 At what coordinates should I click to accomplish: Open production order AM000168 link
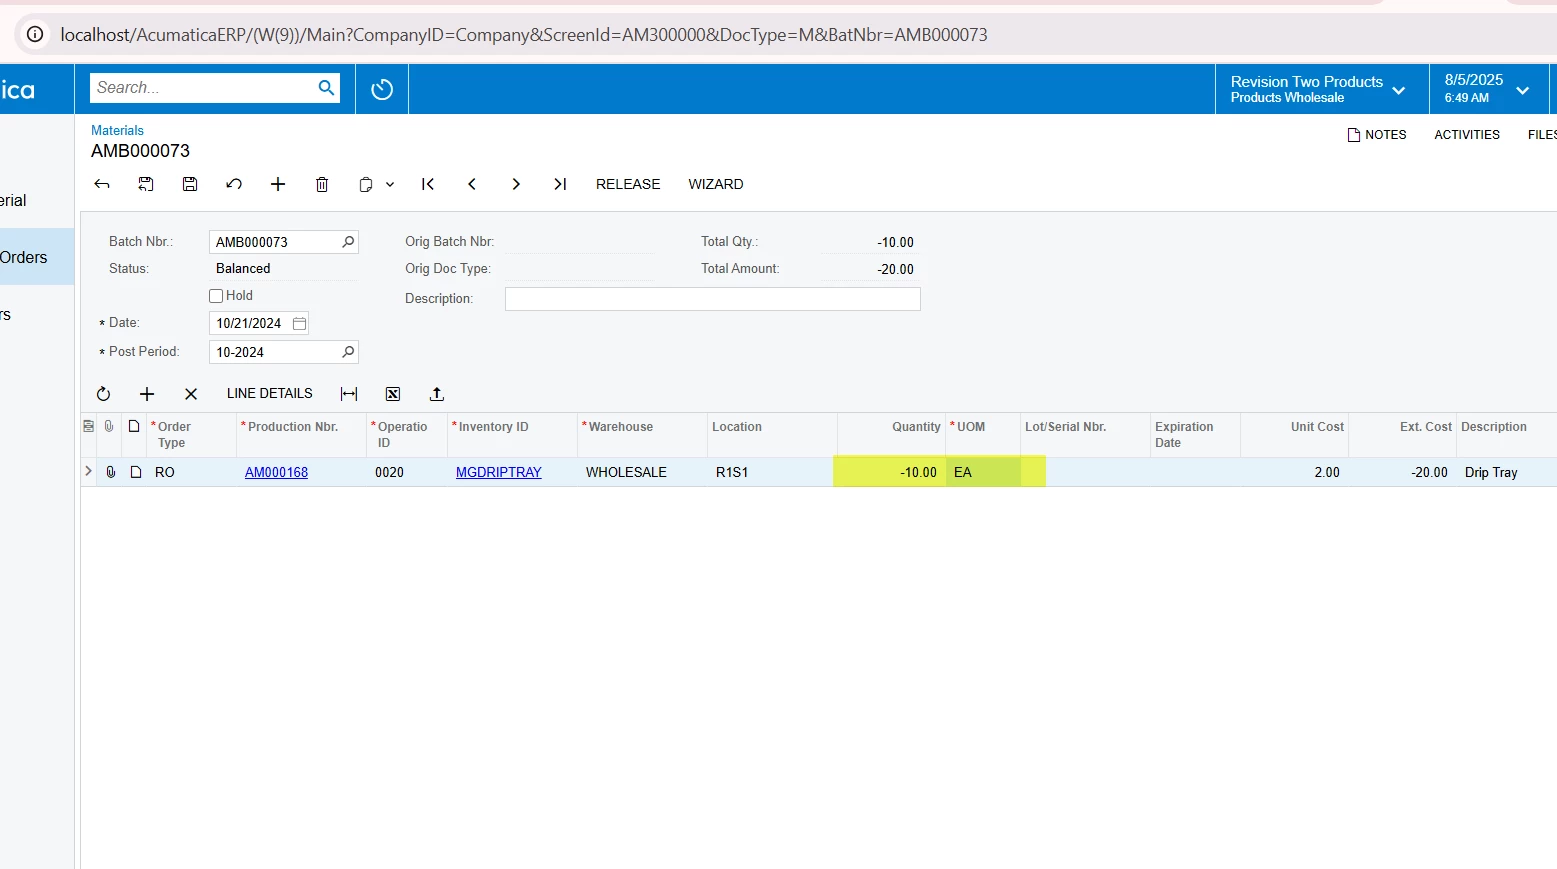click(276, 472)
